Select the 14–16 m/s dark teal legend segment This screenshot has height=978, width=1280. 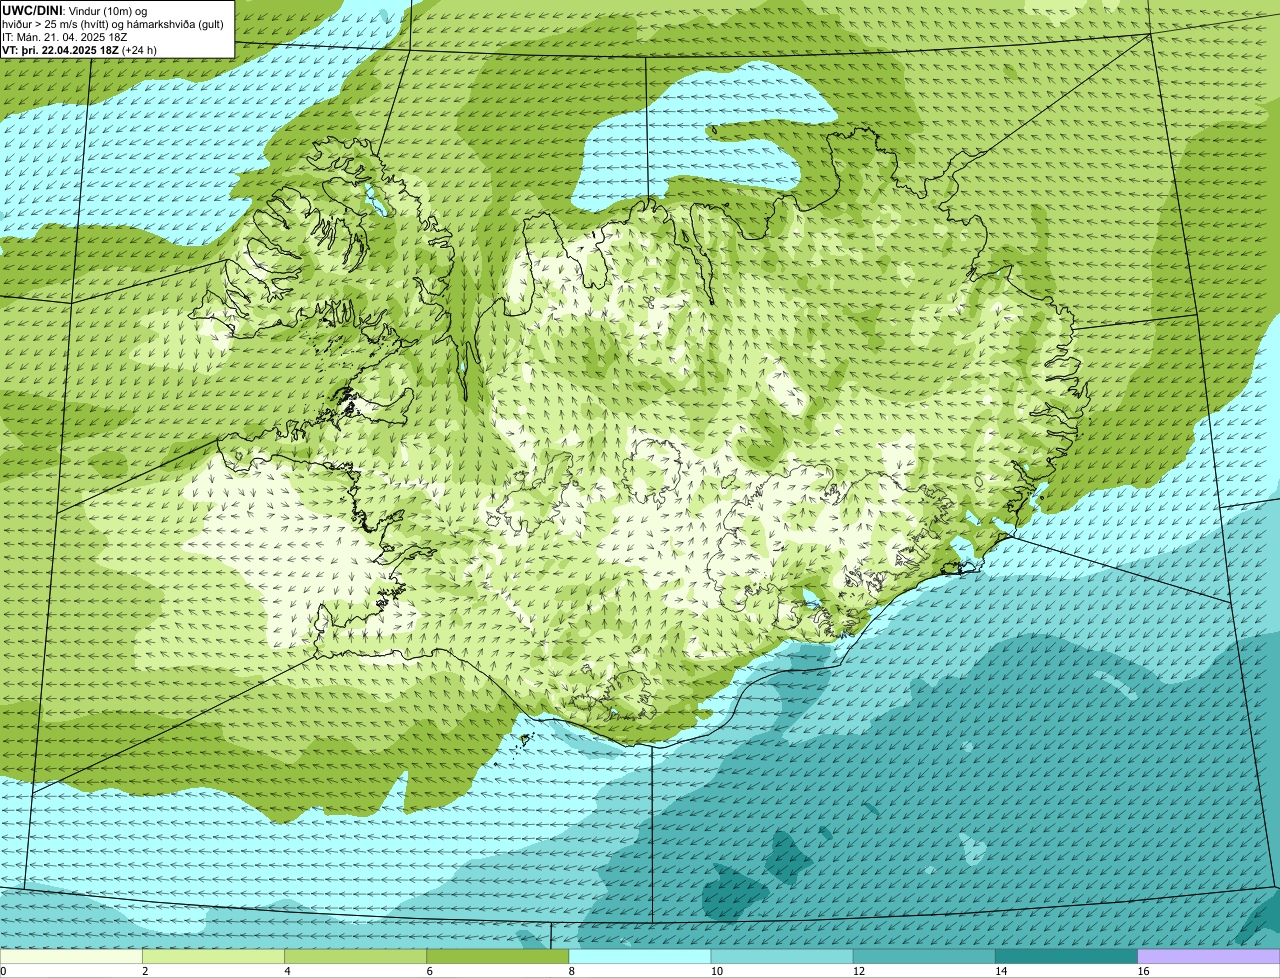coord(1067,956)
